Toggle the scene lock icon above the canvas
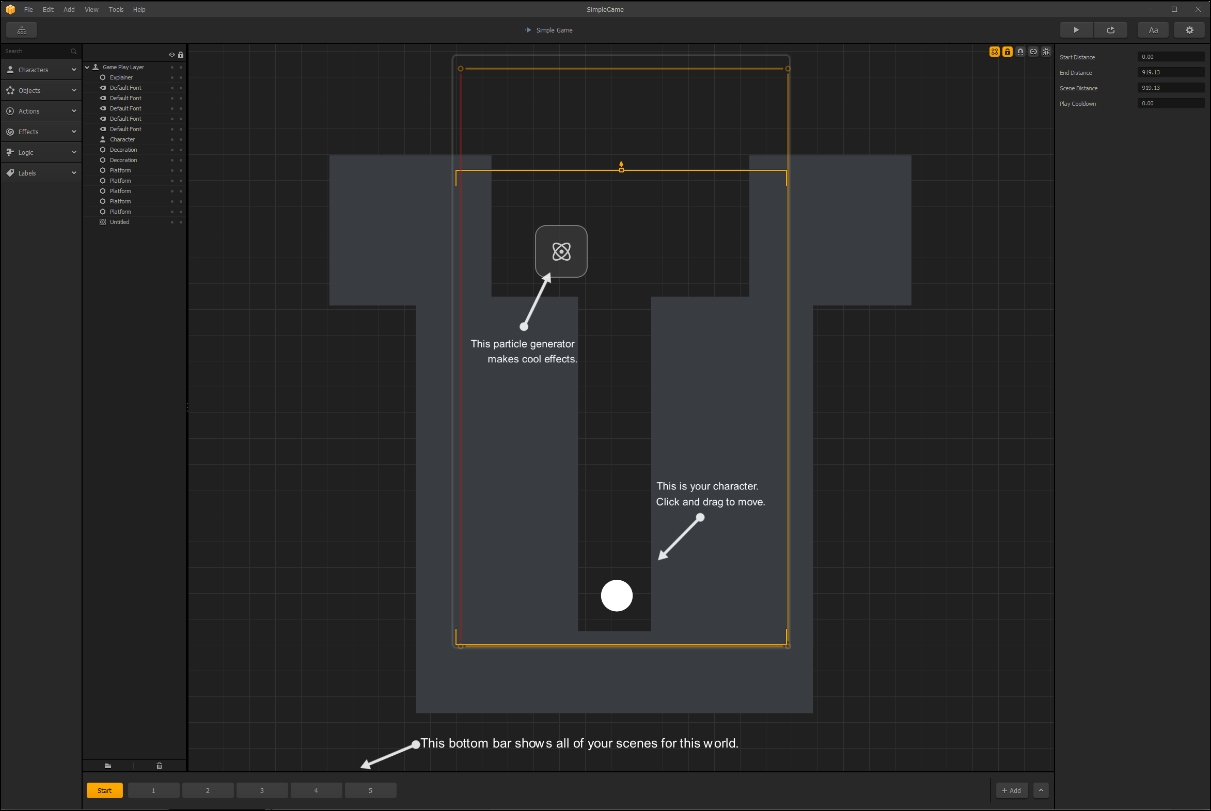 point(1007,52)
